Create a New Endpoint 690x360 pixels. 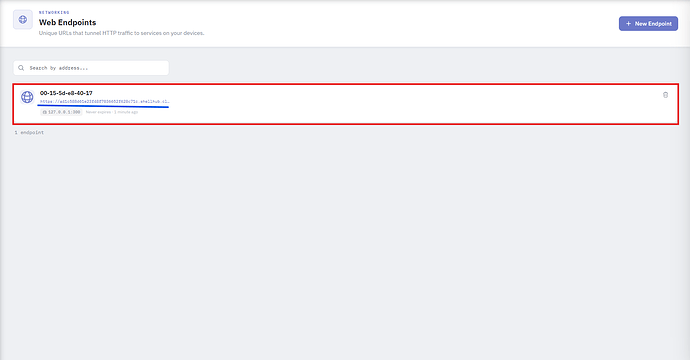[x=648, y=24]
